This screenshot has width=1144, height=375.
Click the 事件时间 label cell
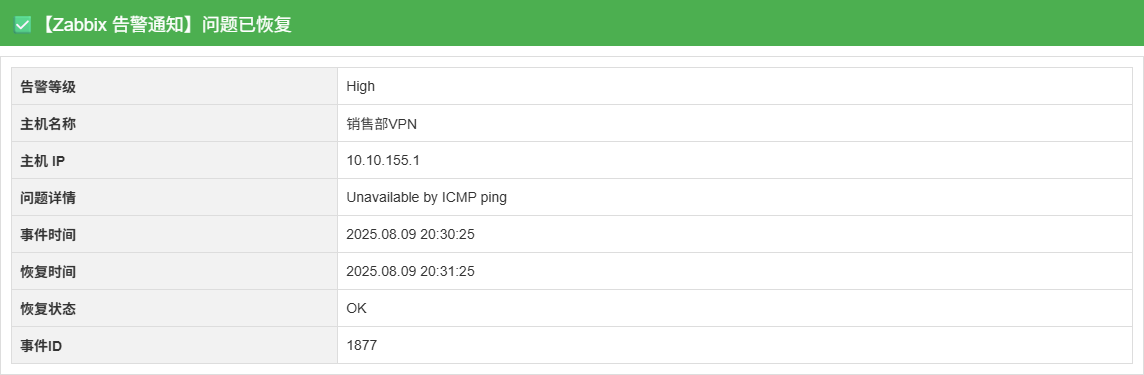tap(174, 235)
